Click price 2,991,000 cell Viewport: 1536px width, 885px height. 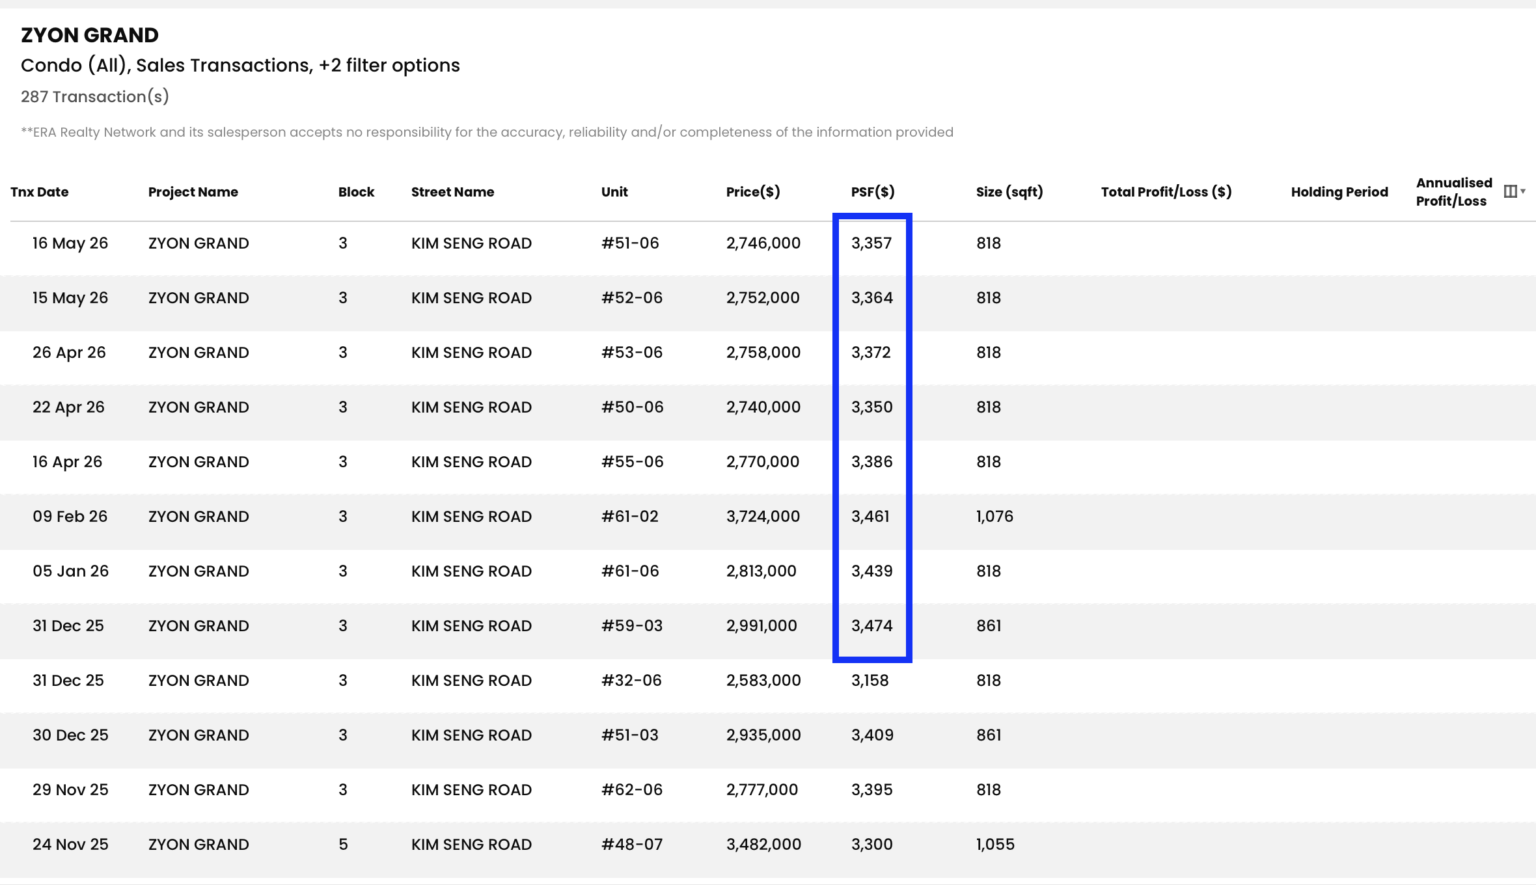(762, 626)
